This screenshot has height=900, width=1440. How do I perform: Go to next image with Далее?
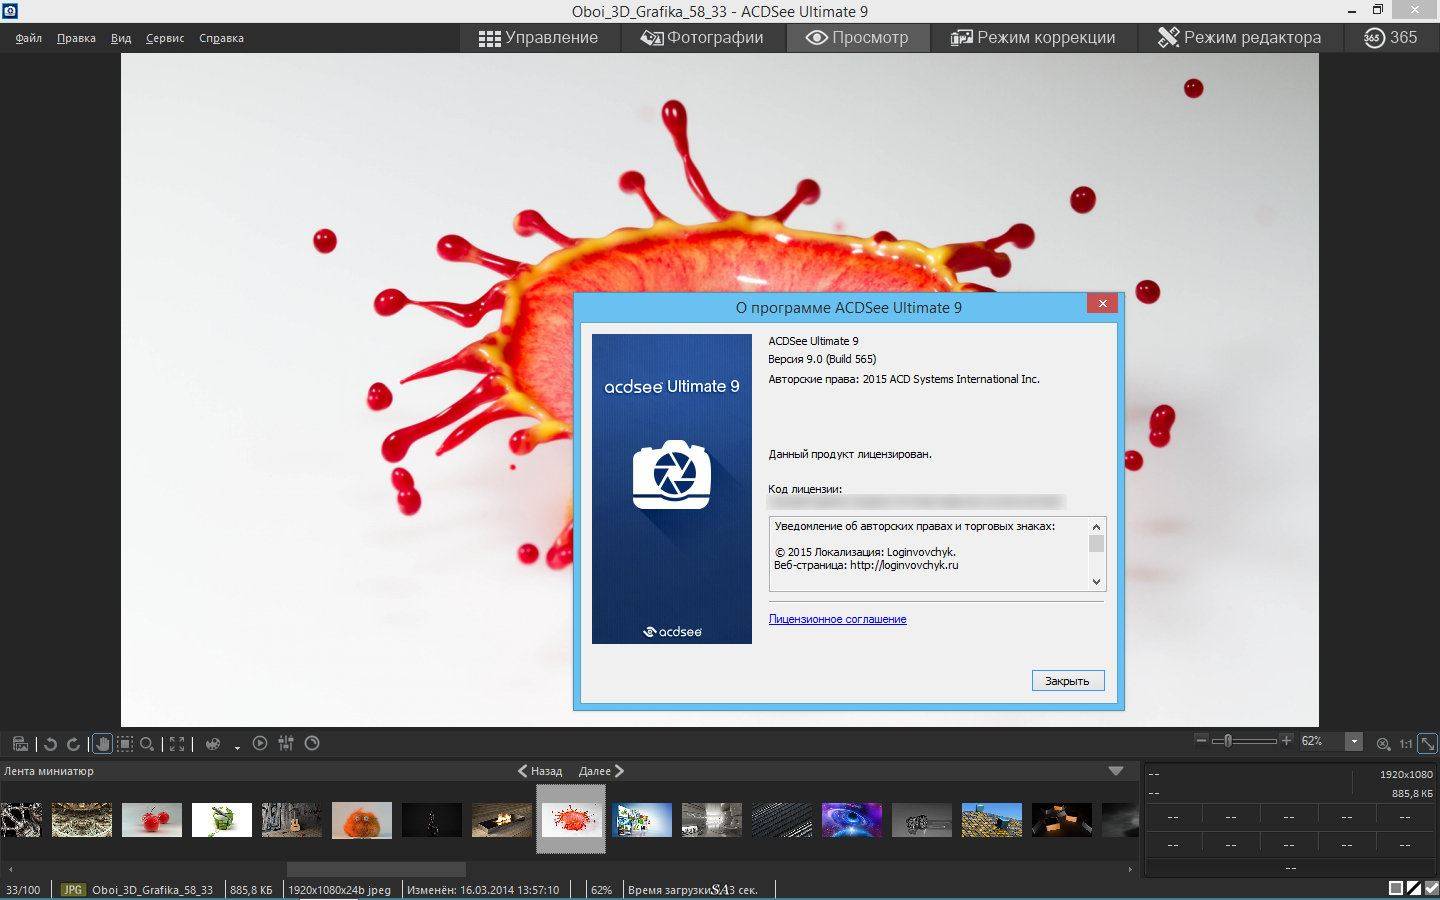(601, 771)
